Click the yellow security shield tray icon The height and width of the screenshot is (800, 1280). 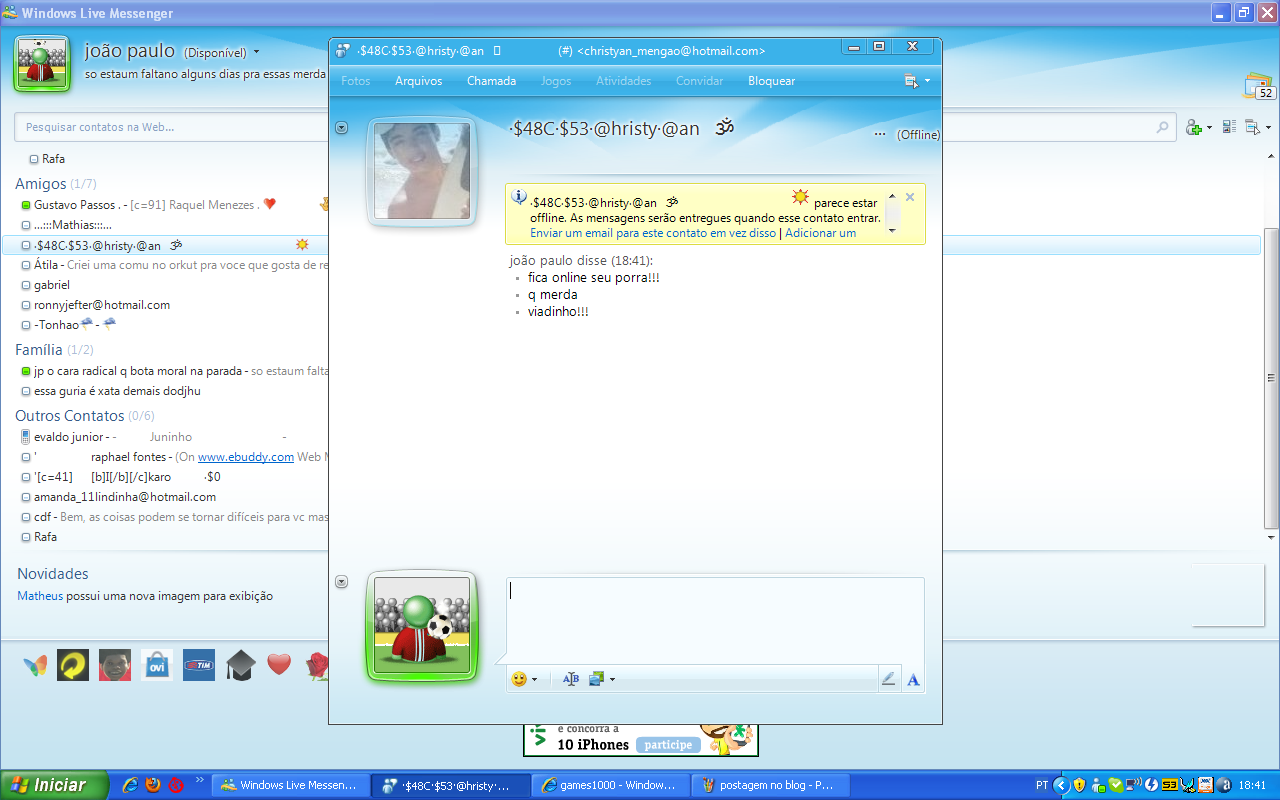1080,785
